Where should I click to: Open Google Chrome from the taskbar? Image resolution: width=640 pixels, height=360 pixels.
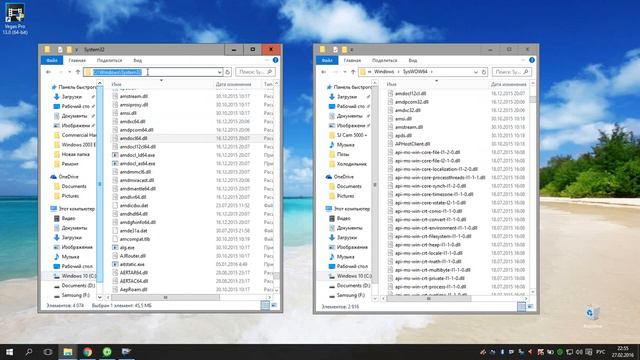click(x=87, y=352)
